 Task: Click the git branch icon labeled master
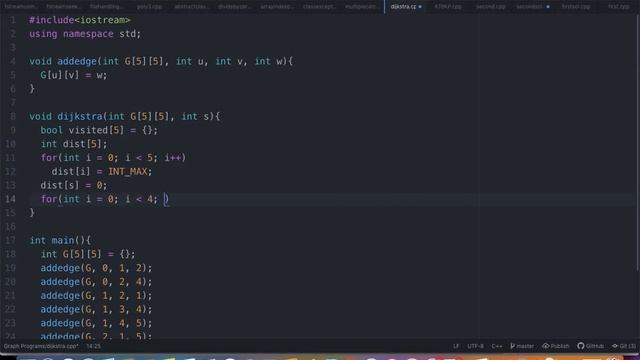(512, 346)
